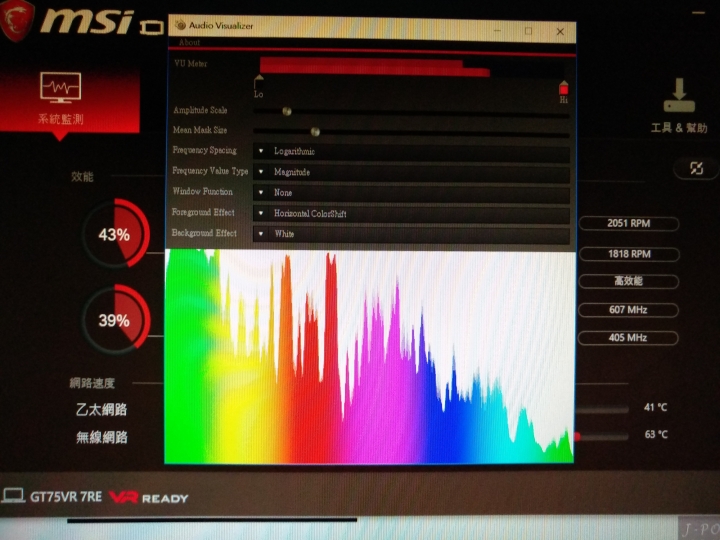This screenshot has width=720, height=540.
Task: Open the Window Function dropdown showing None
Action: [411, 192]
